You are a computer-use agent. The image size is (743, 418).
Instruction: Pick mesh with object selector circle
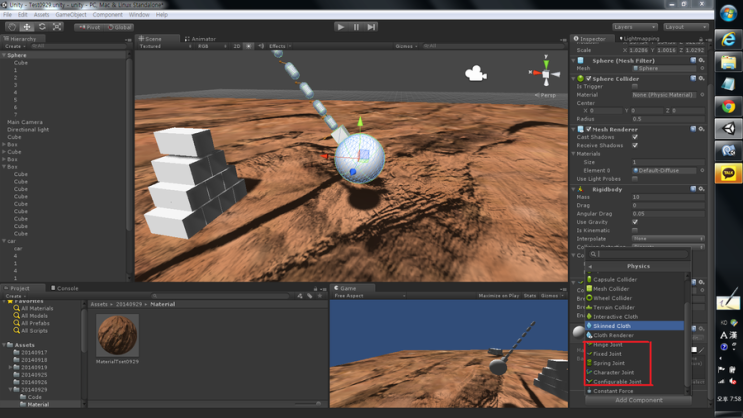coord(702,68)
